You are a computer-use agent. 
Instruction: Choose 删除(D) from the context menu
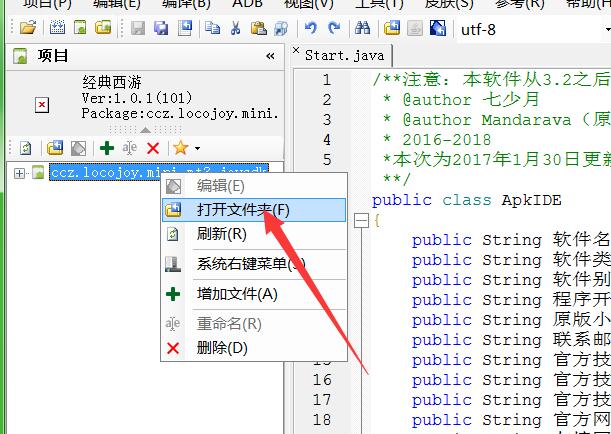click(222, 348)
